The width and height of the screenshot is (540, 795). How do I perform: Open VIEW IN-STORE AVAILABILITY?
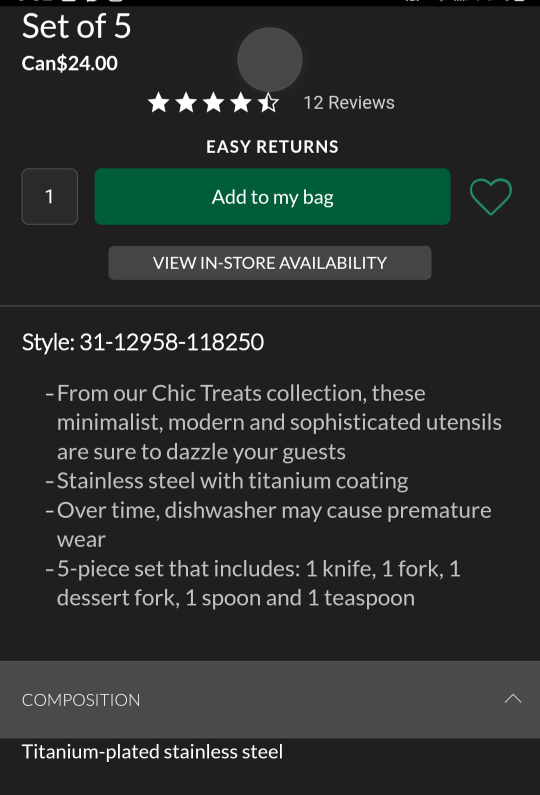tap(270, 263)
